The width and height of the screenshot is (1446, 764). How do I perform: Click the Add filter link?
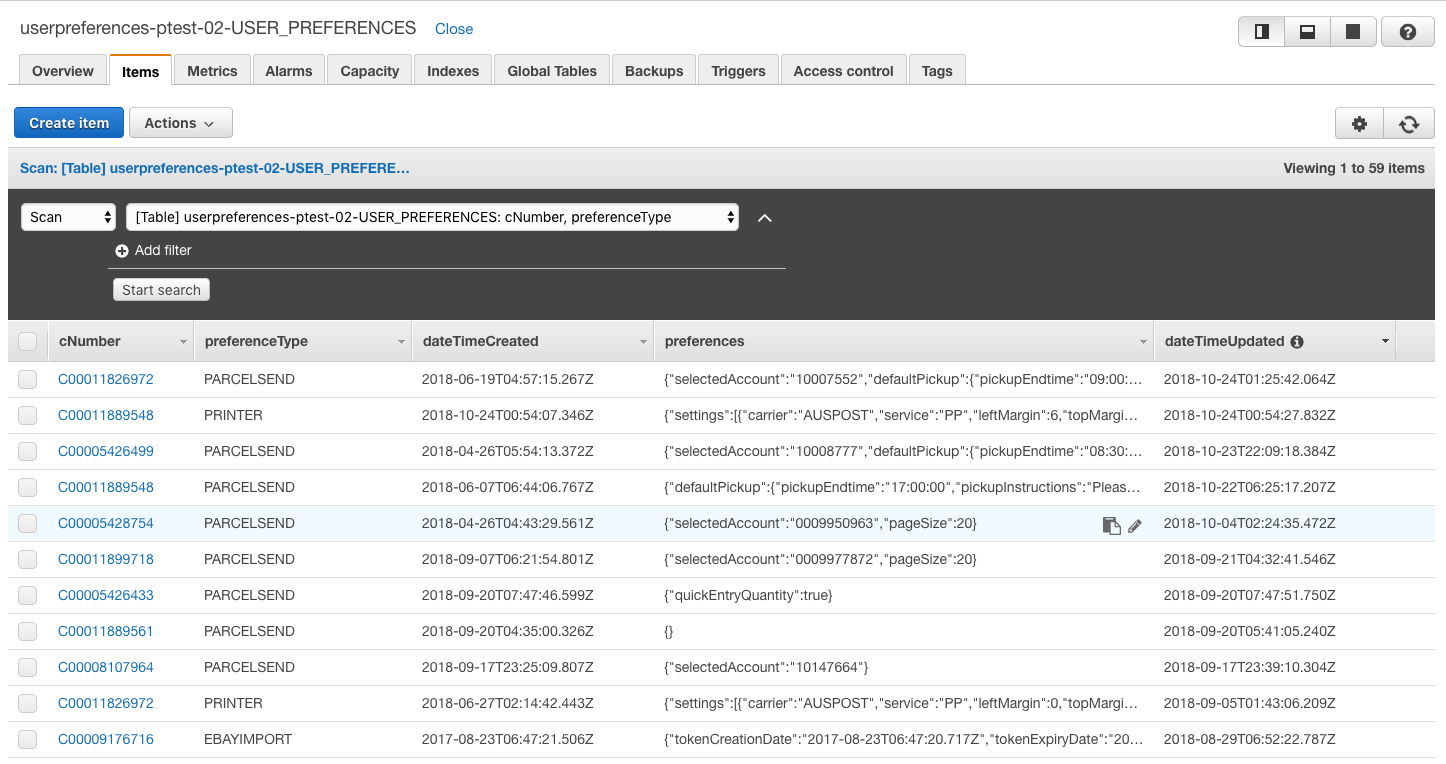(x=163, y=251)
